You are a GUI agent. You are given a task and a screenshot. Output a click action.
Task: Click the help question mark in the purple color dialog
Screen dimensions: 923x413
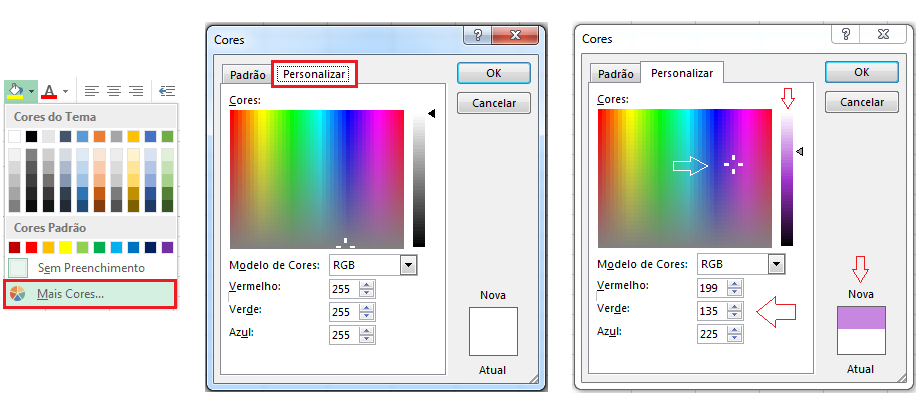tap(845, 35)
